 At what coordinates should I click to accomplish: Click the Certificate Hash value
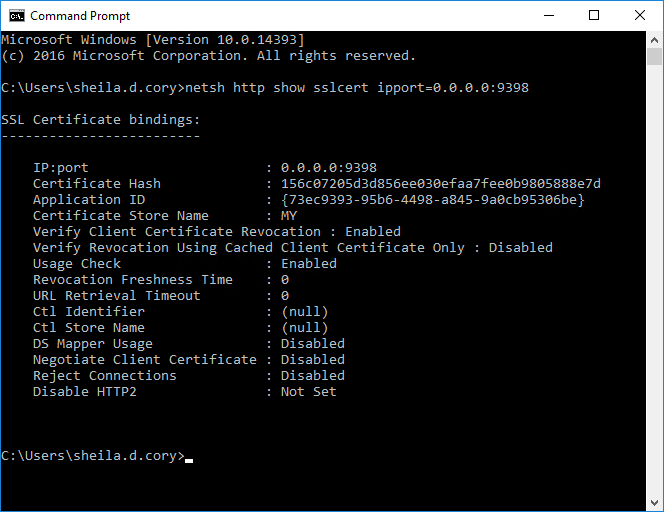[440, 184]
